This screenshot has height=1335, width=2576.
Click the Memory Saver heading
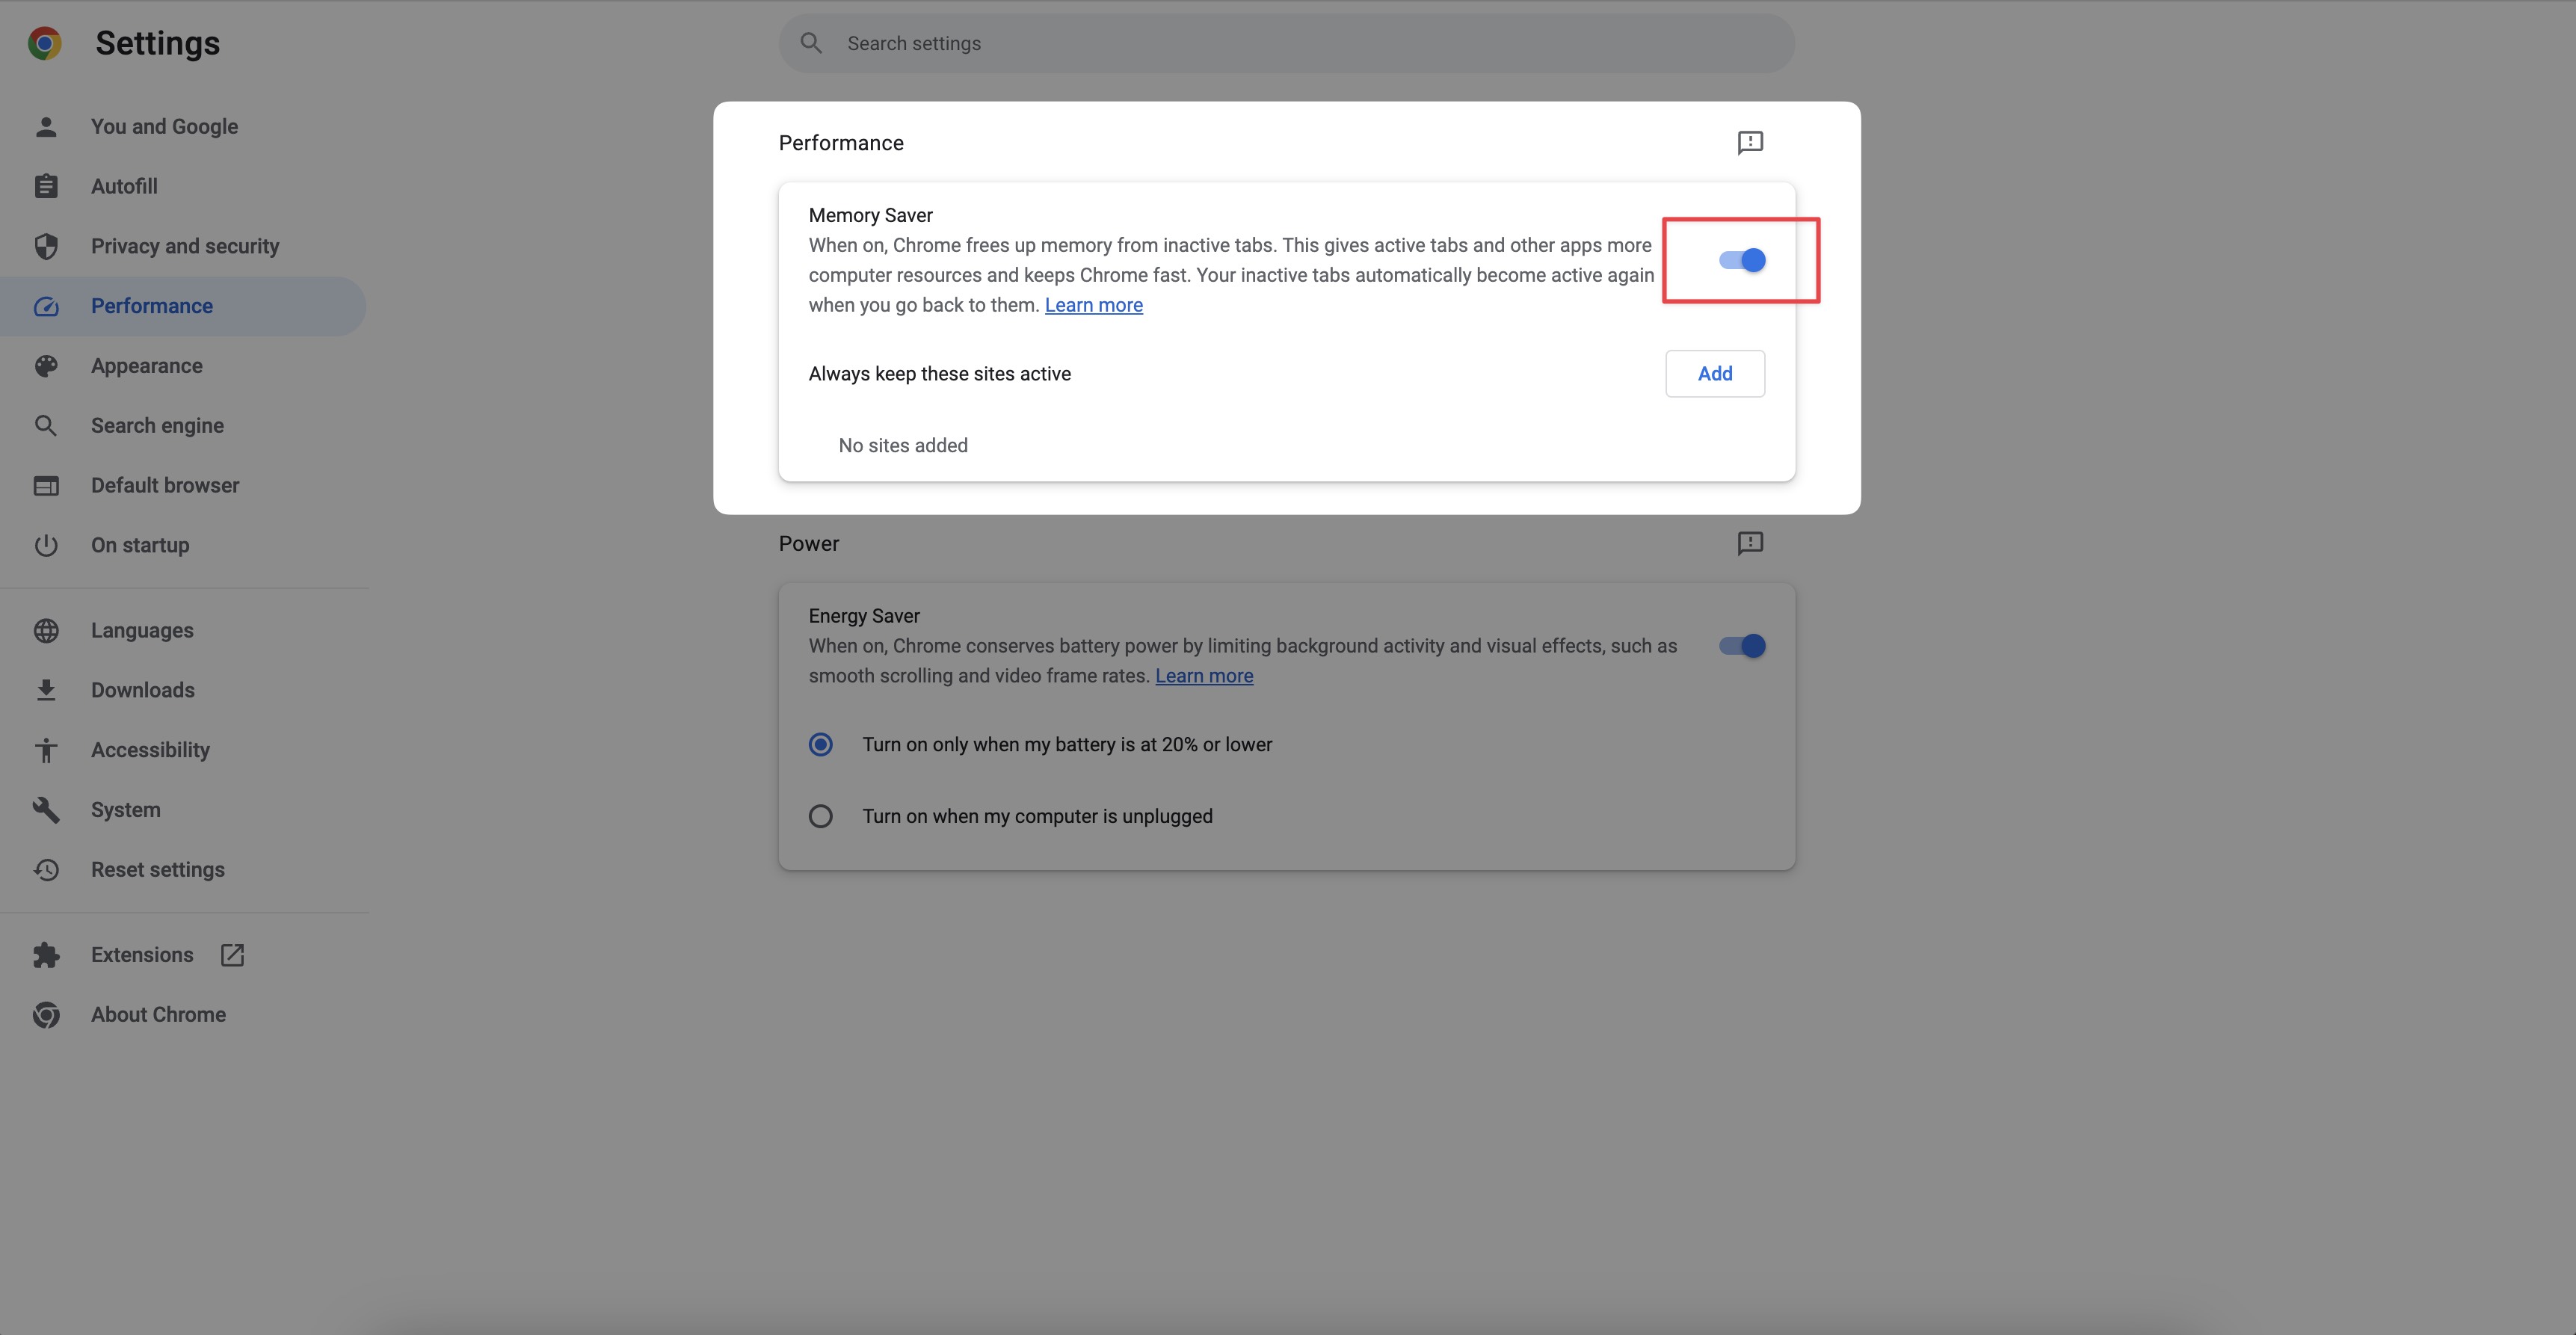[x=870, y=215]
